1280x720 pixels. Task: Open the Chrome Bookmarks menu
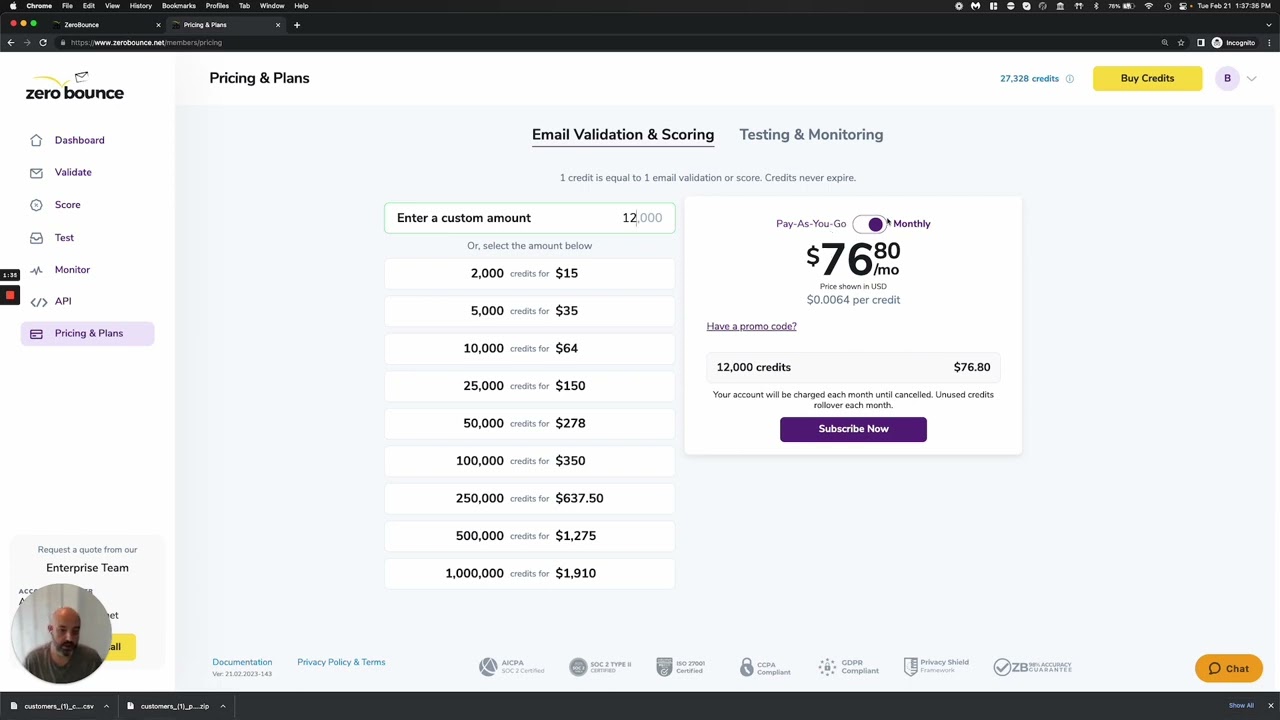point(179,6)
